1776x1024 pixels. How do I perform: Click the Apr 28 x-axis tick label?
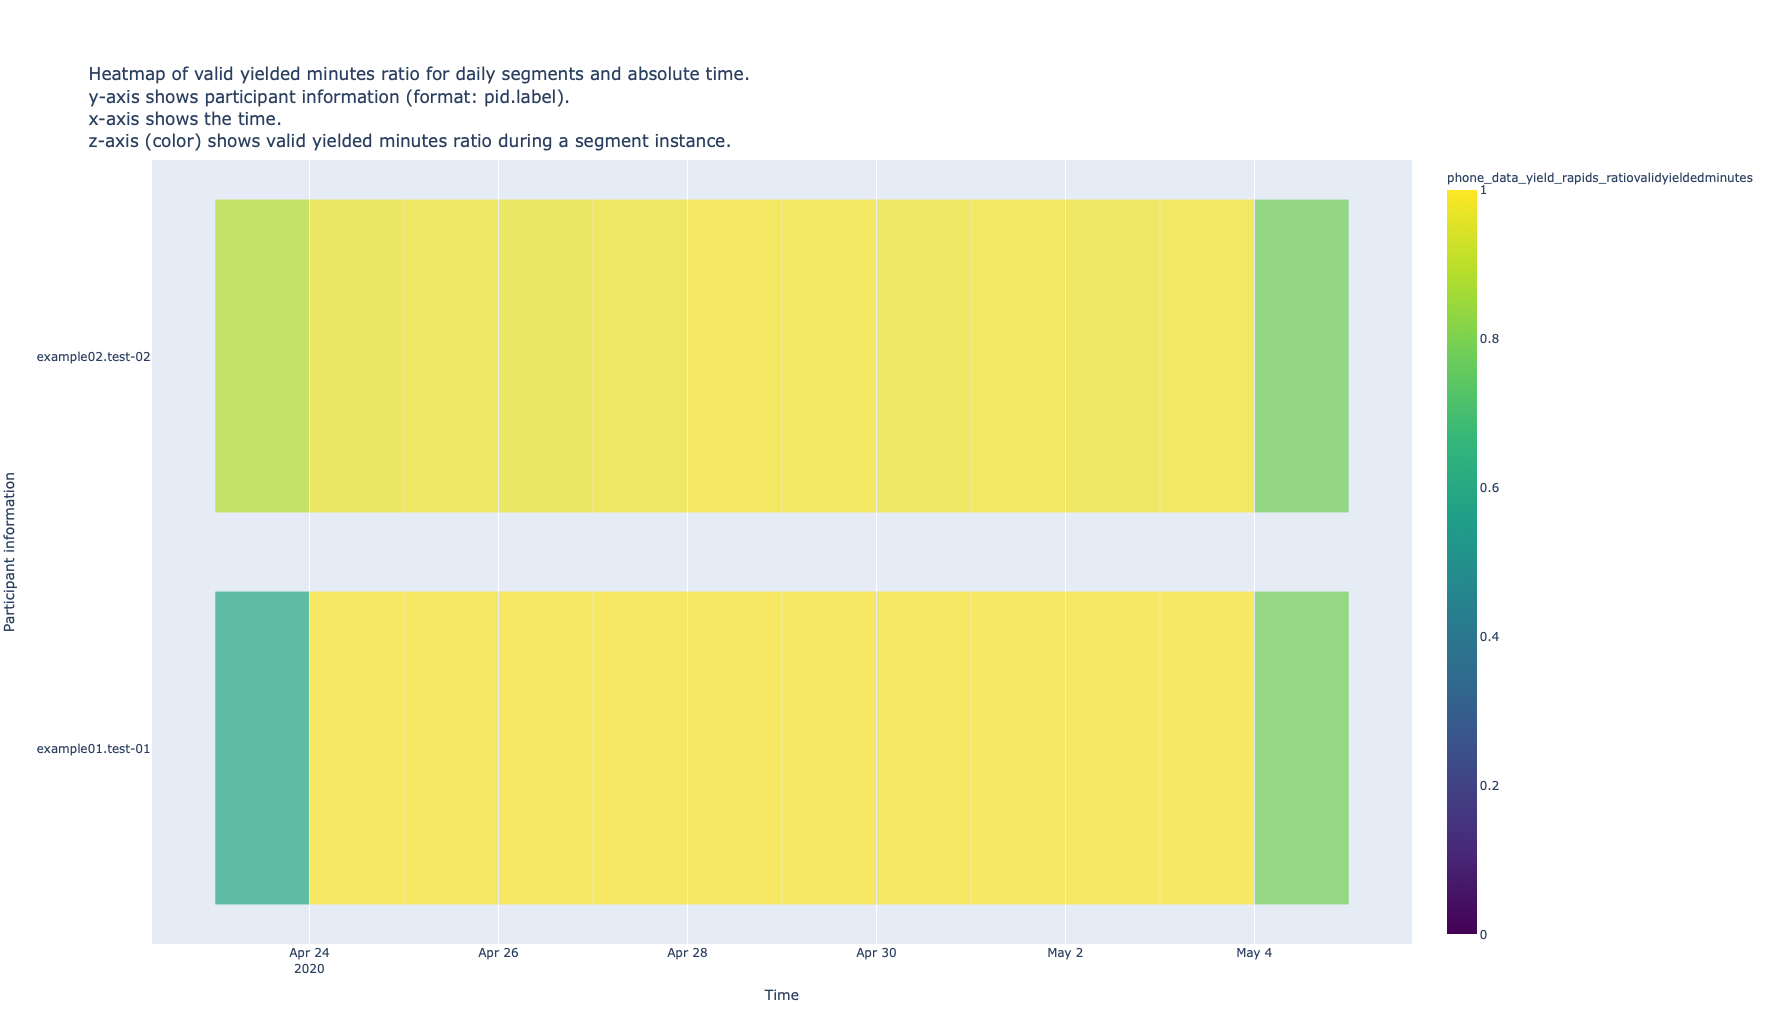point(687,953)
